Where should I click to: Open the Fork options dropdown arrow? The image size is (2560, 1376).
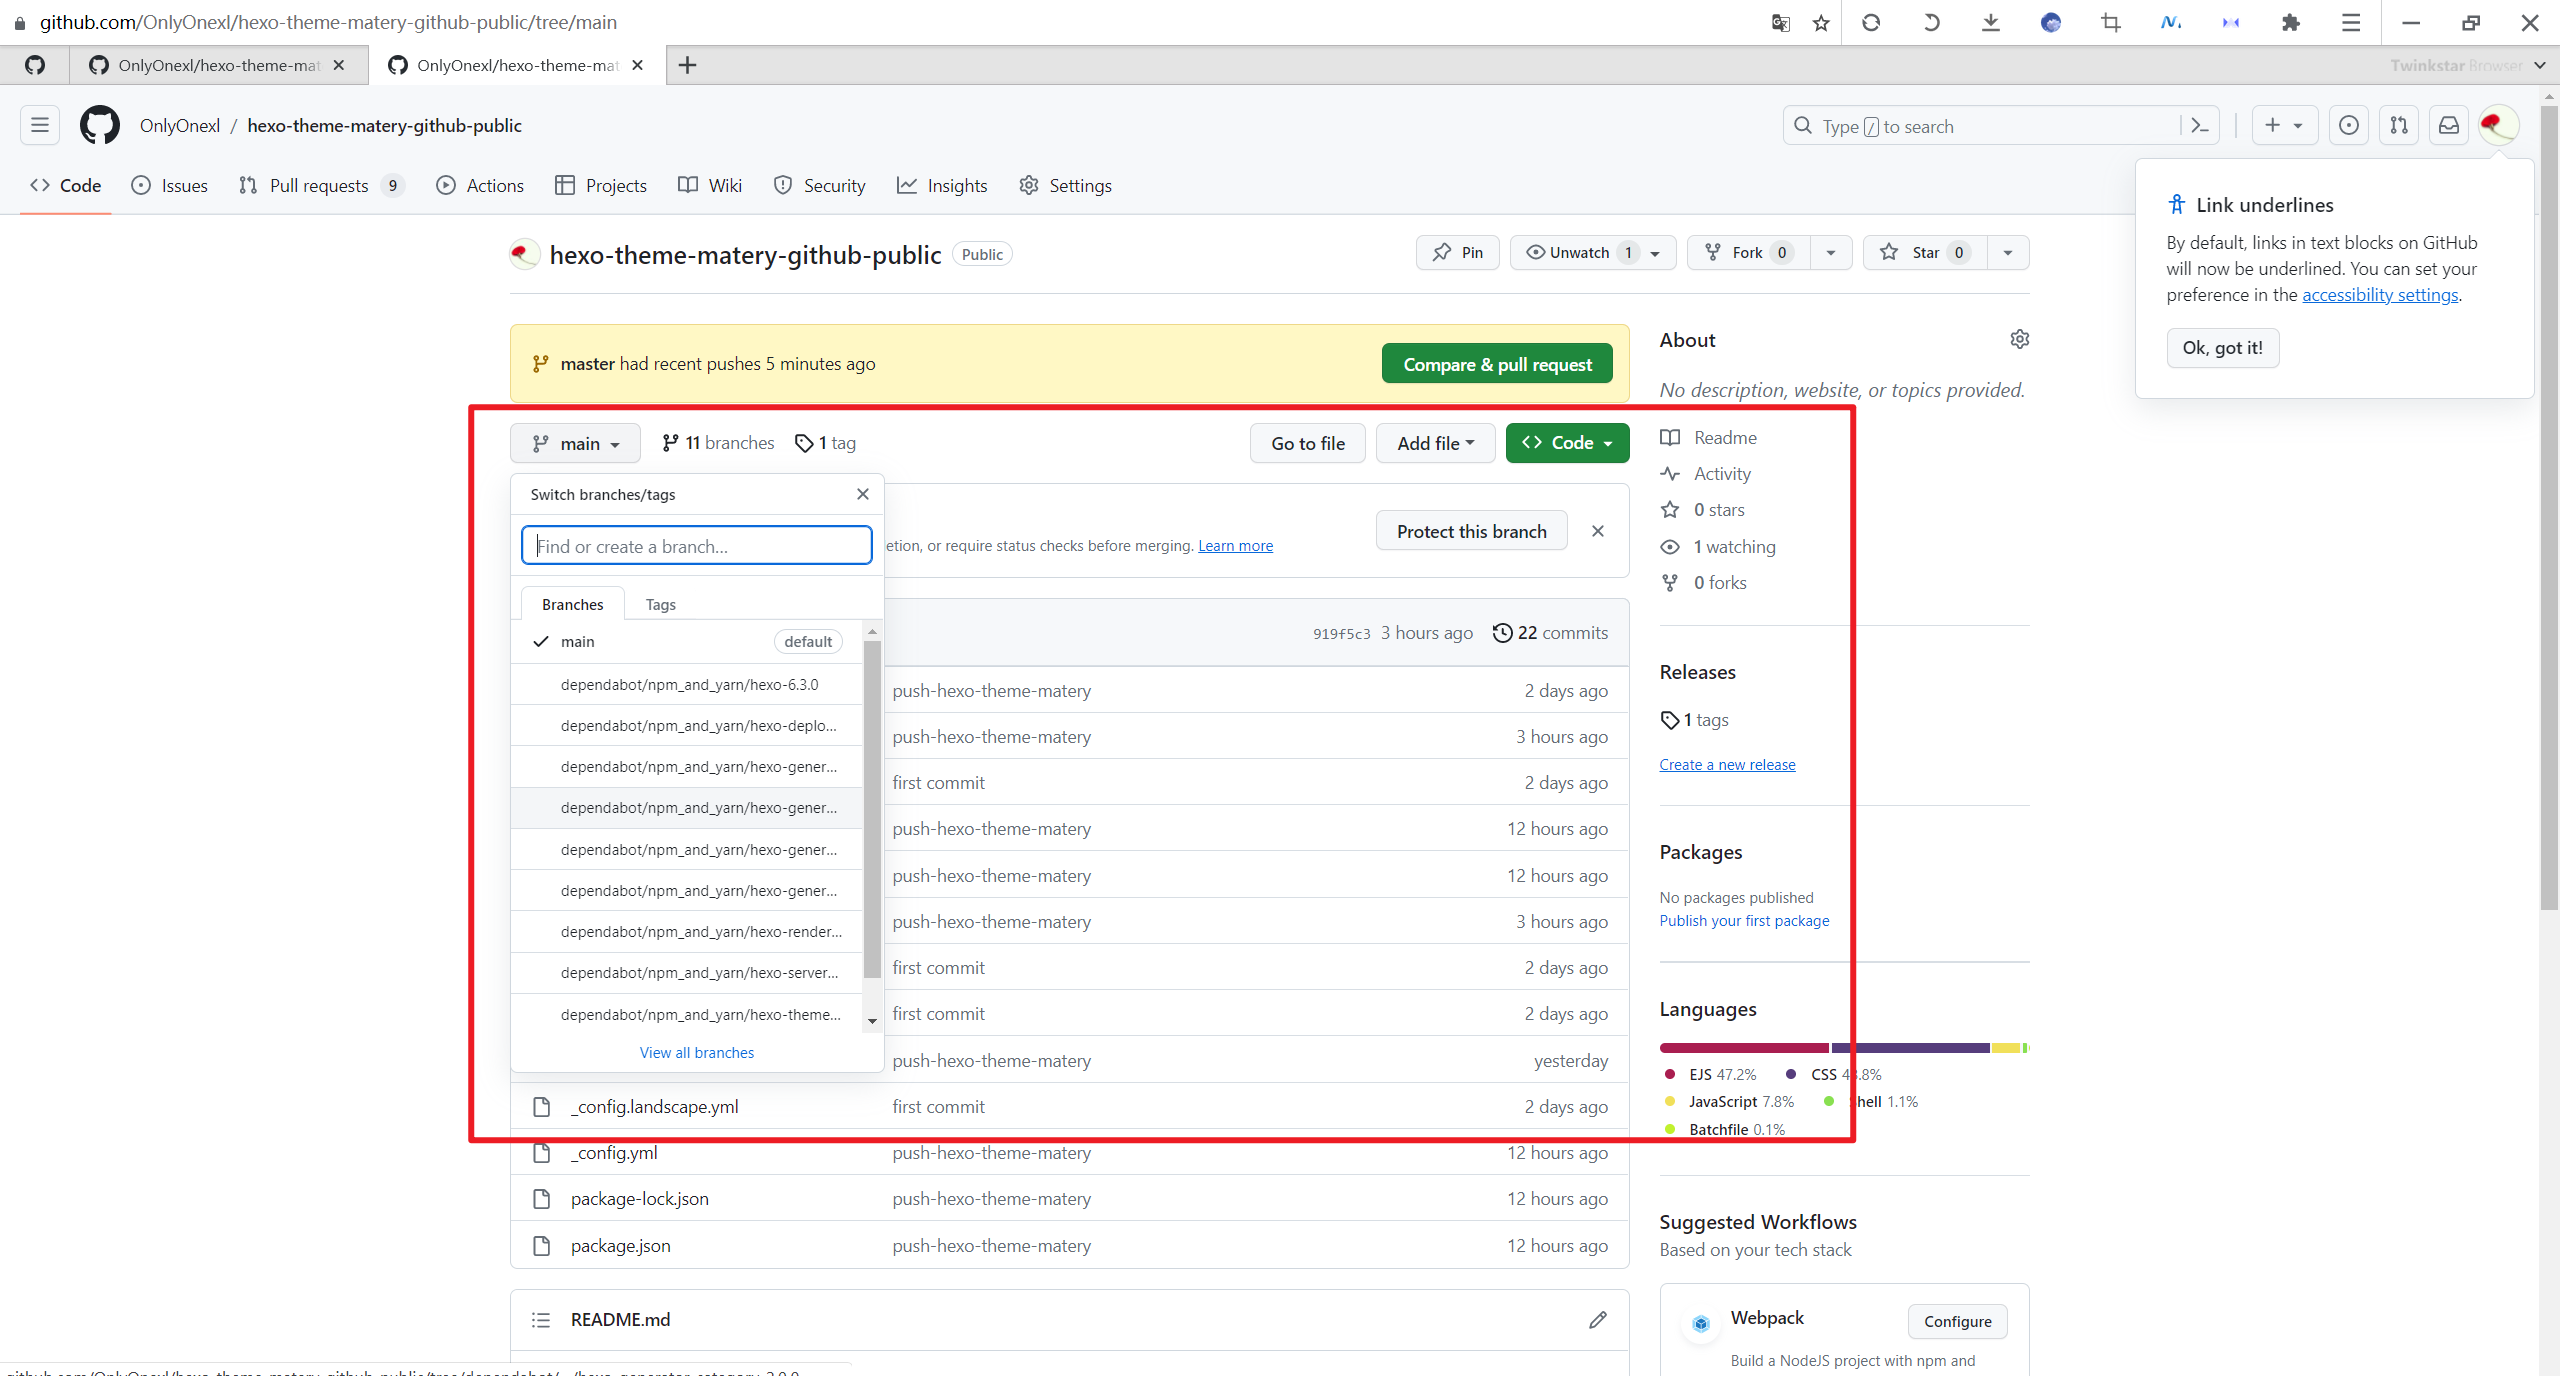[1830, 252]
